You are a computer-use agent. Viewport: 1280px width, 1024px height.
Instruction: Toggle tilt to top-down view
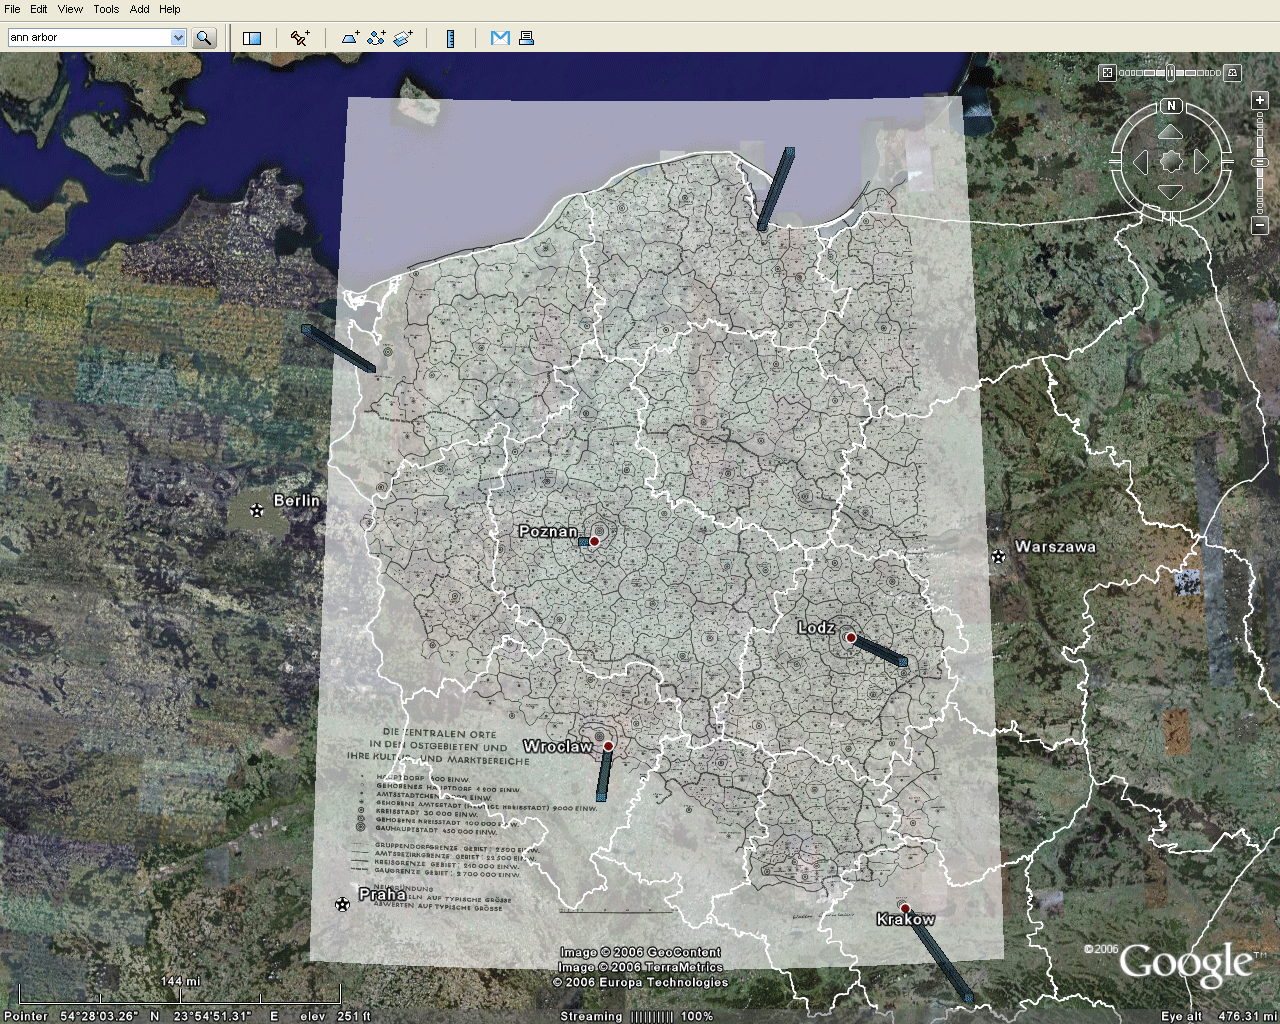tap(1107, 72)
